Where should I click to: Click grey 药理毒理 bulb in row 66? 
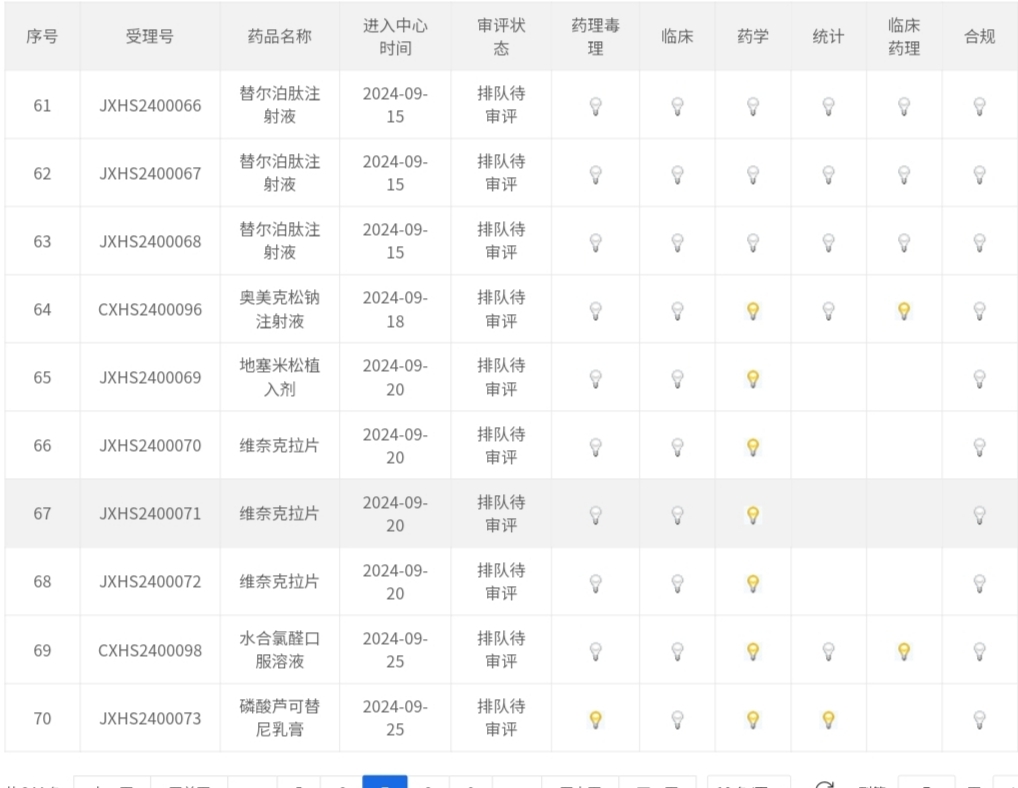click(595, 447)
